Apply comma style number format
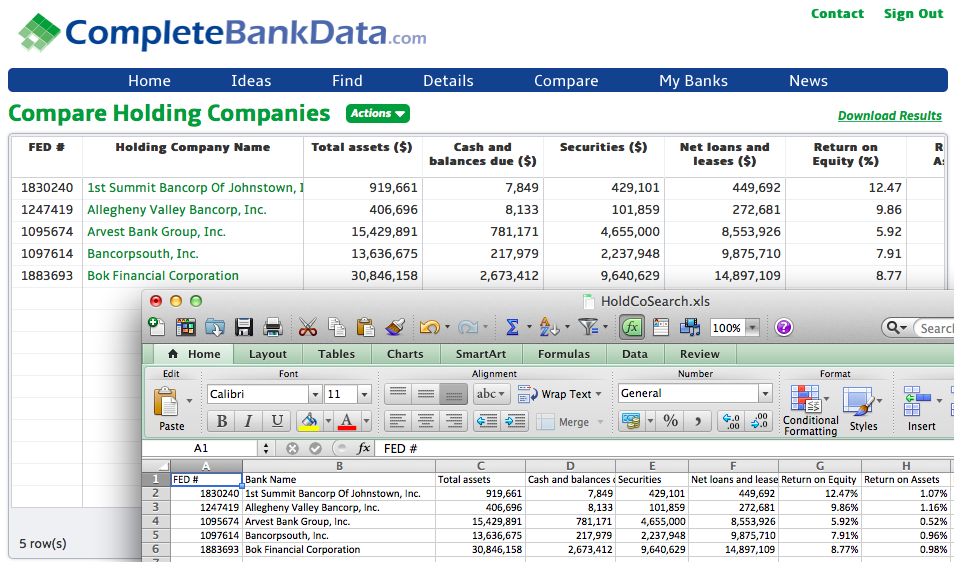 tap(697, 421)
